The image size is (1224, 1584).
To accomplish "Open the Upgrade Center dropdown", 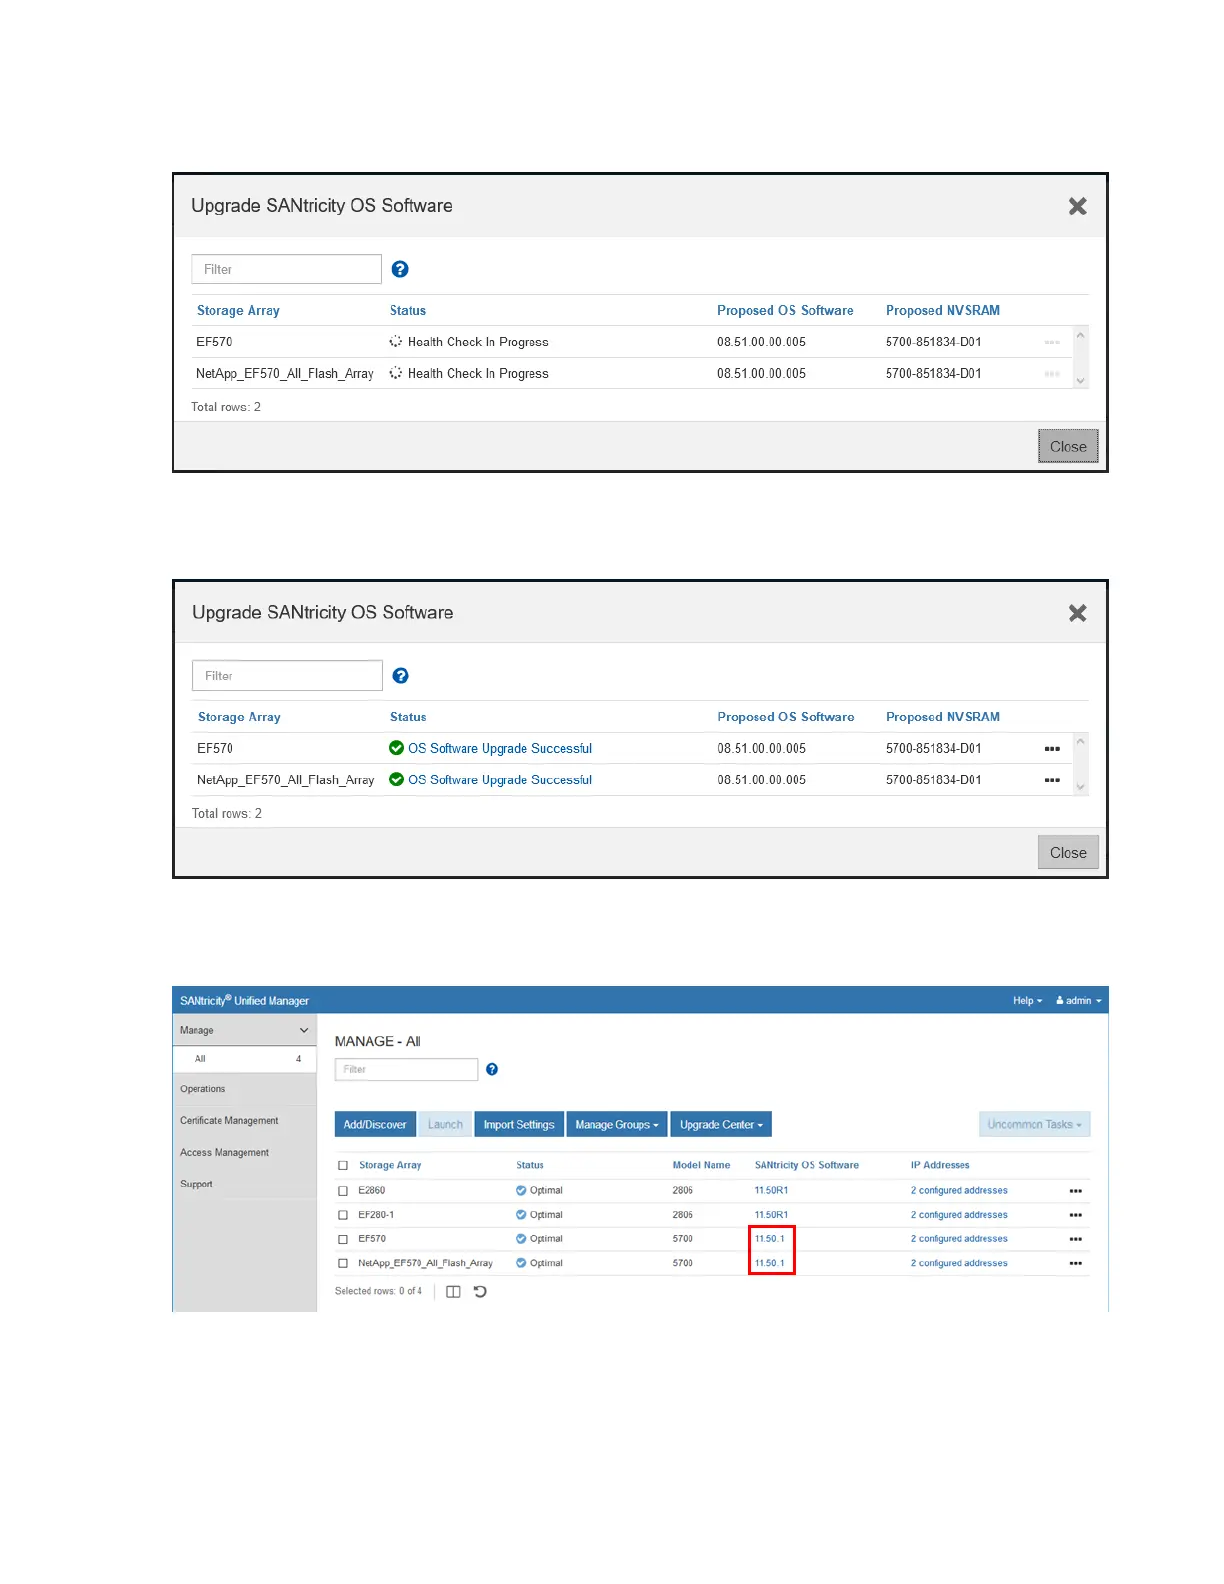I will [721, 1125].
